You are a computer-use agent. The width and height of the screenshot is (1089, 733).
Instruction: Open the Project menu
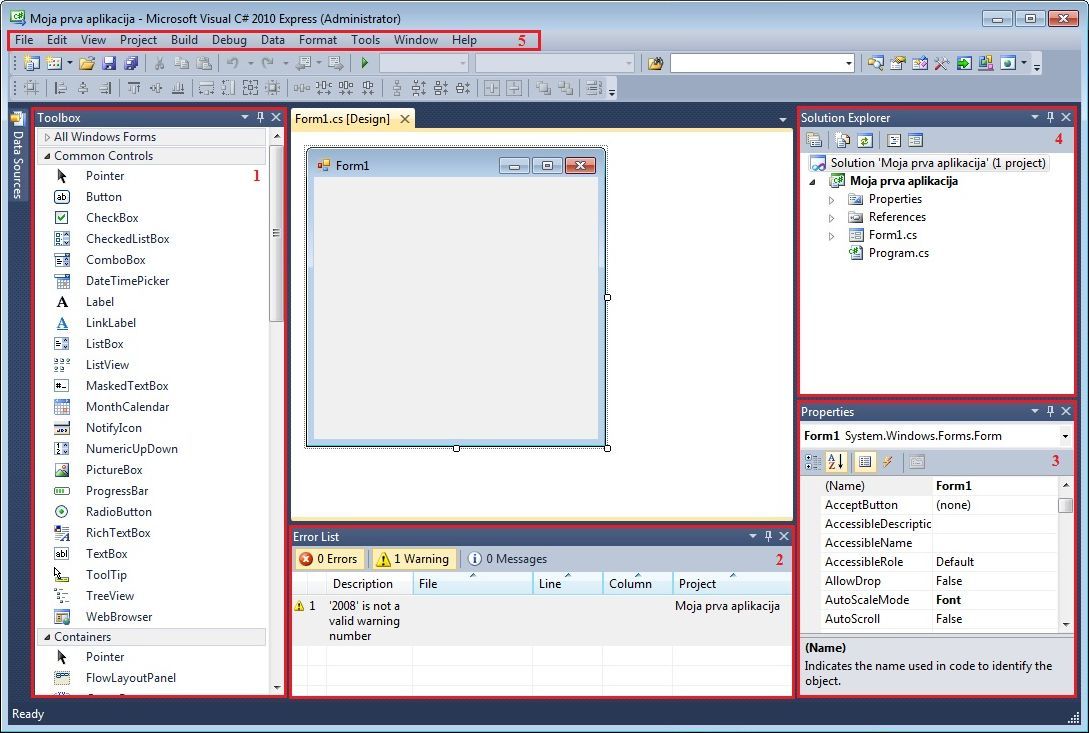coord(138,40)
